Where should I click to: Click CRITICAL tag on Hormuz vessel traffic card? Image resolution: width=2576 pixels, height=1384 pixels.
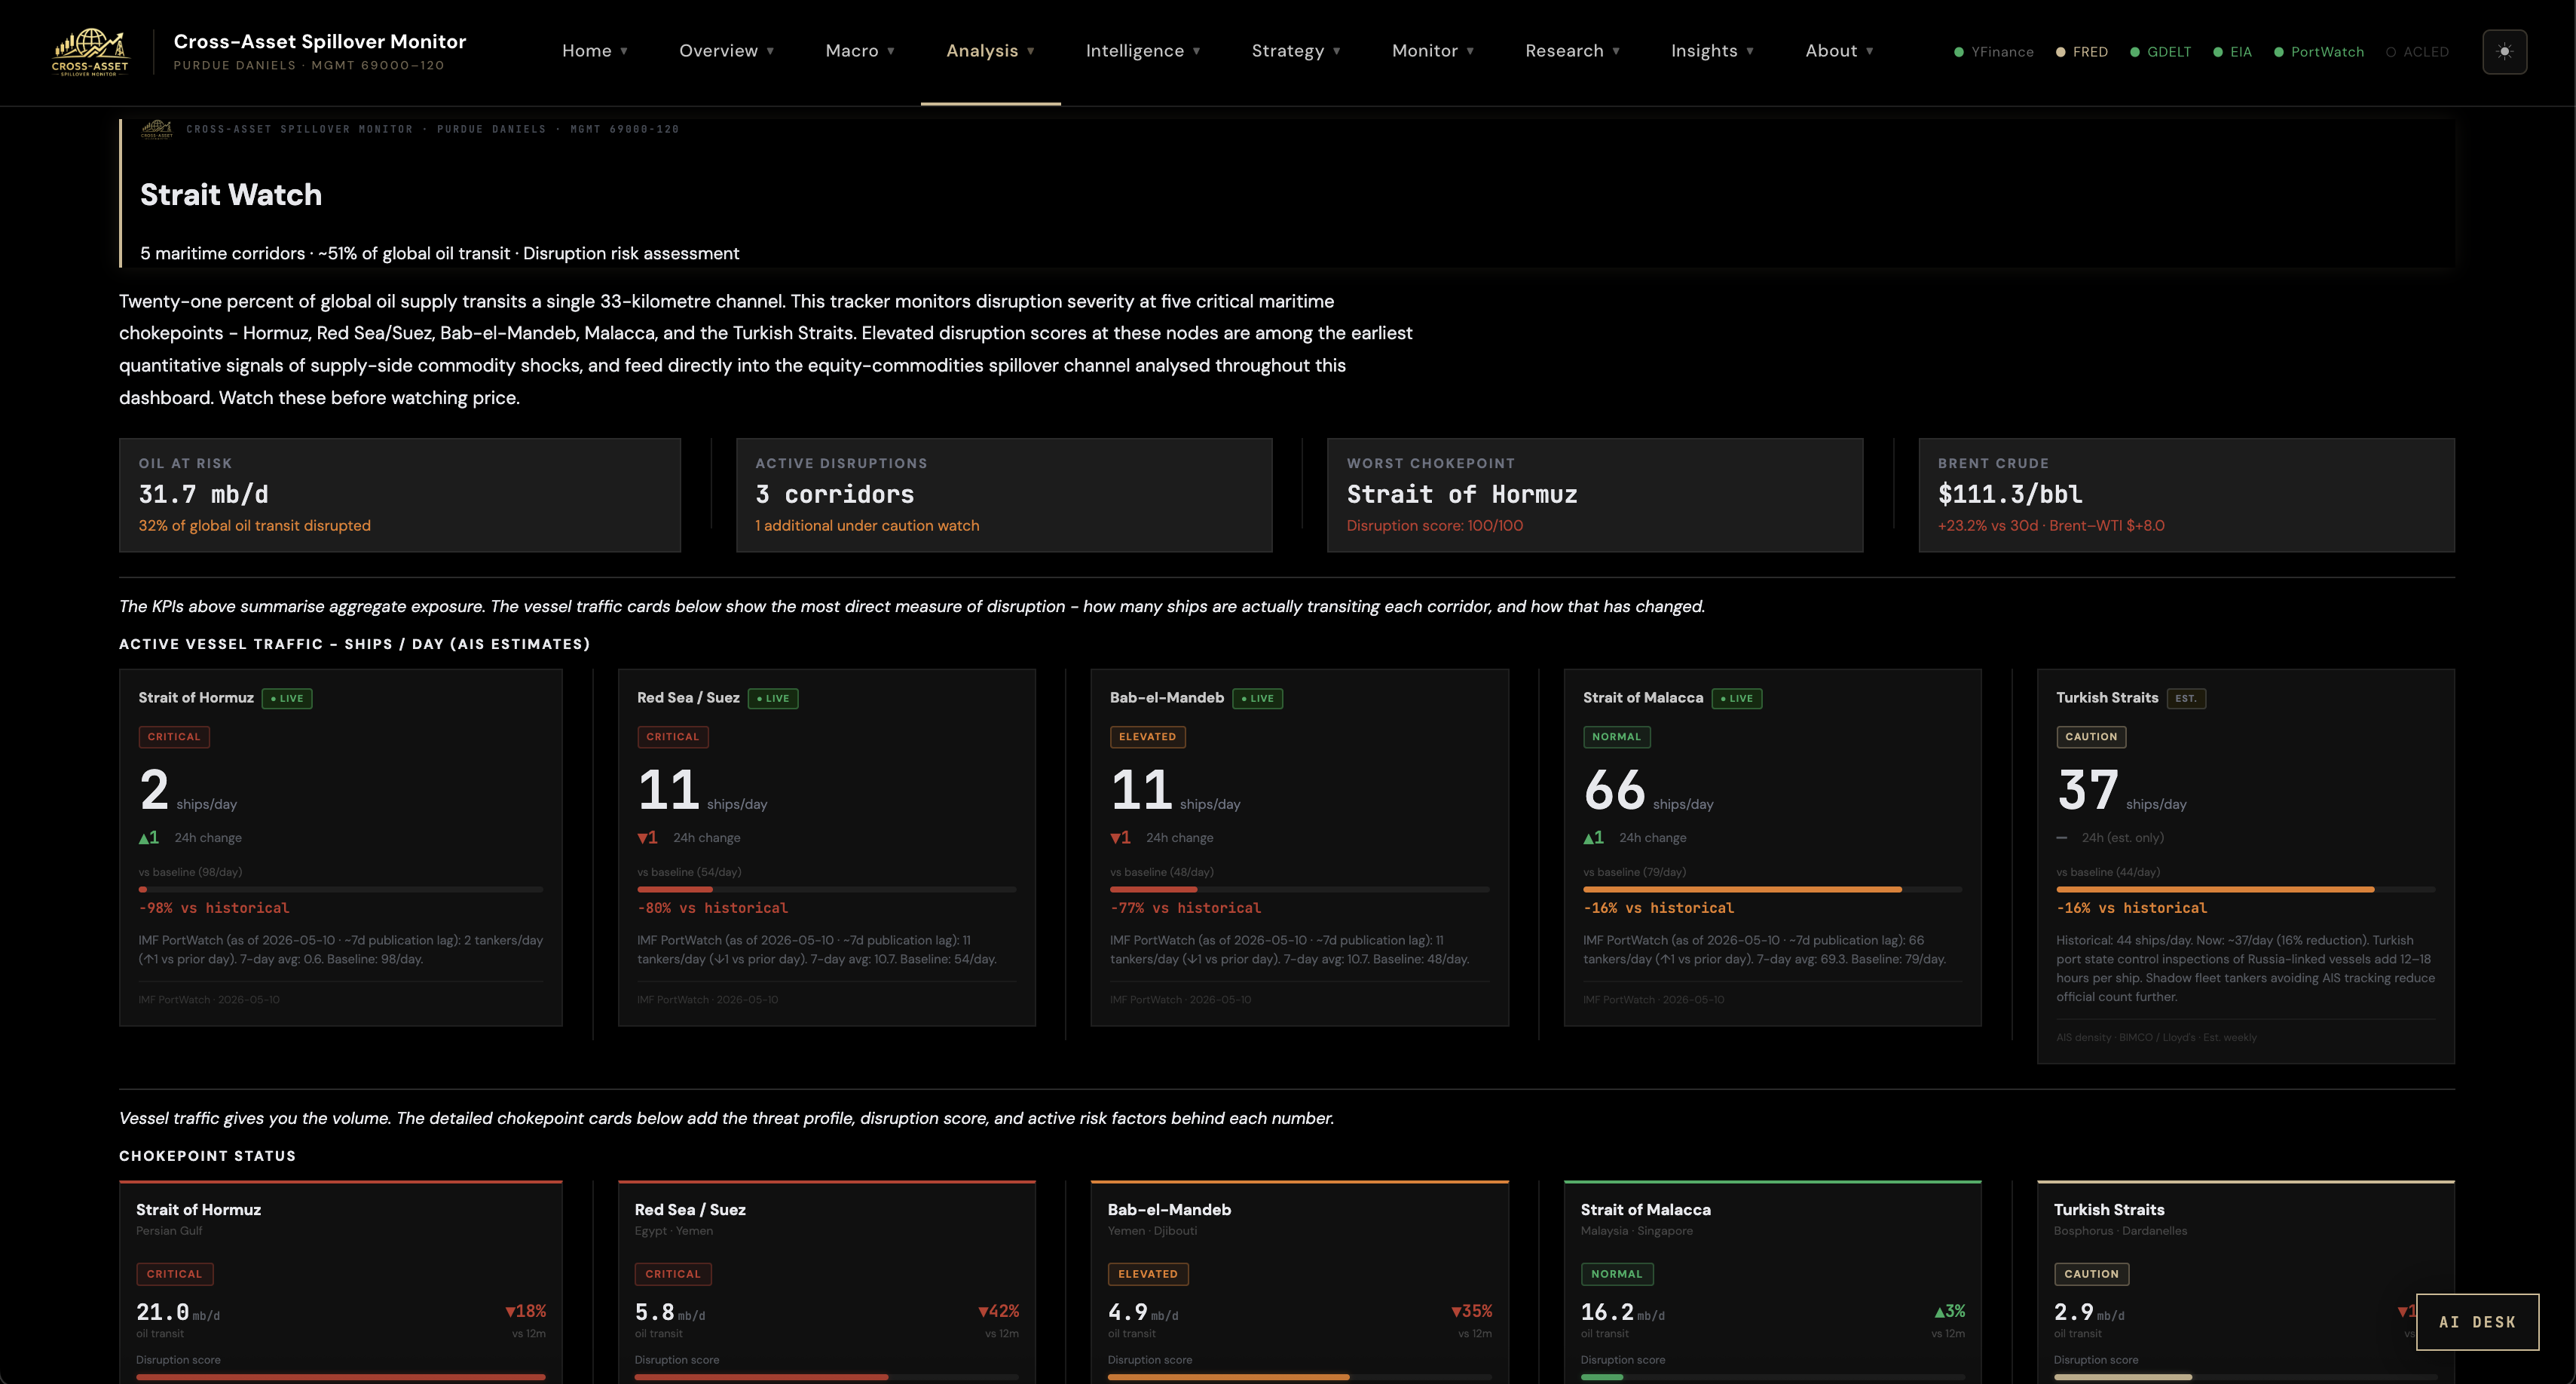pos(174,737)
